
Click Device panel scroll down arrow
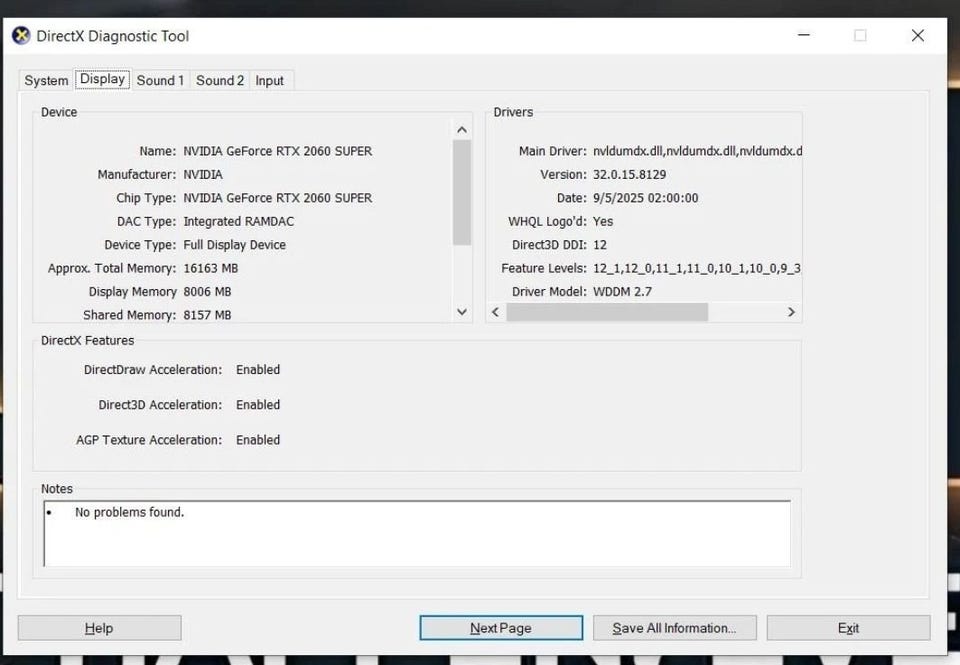click(462, 312)
